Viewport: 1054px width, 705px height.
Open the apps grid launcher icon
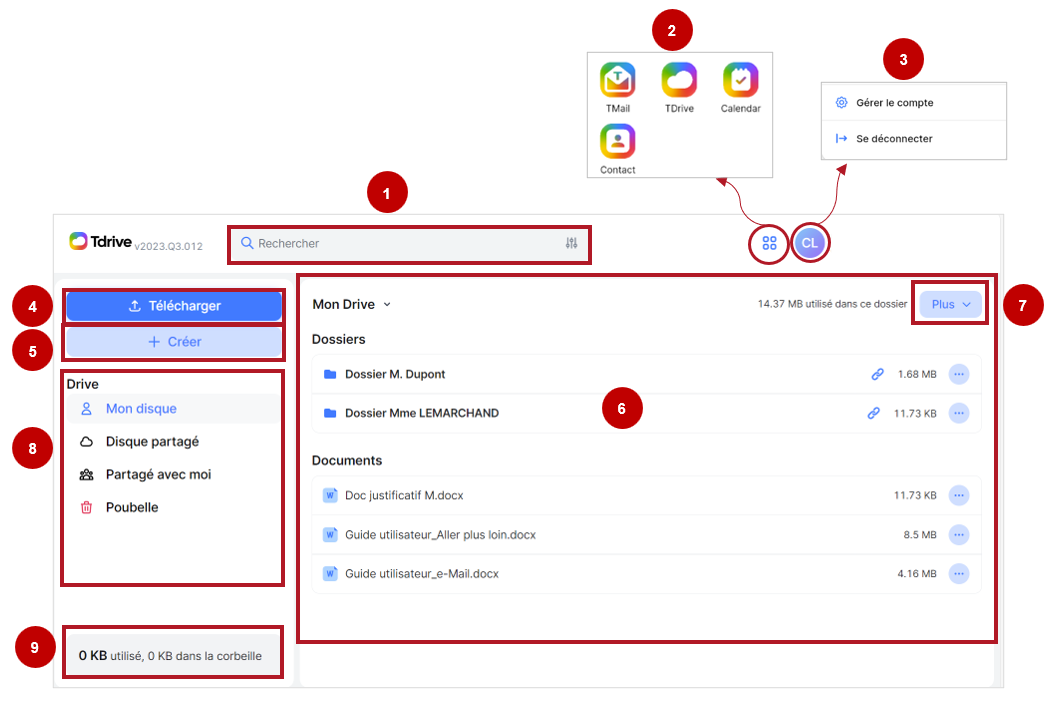[x=769, y=243]
